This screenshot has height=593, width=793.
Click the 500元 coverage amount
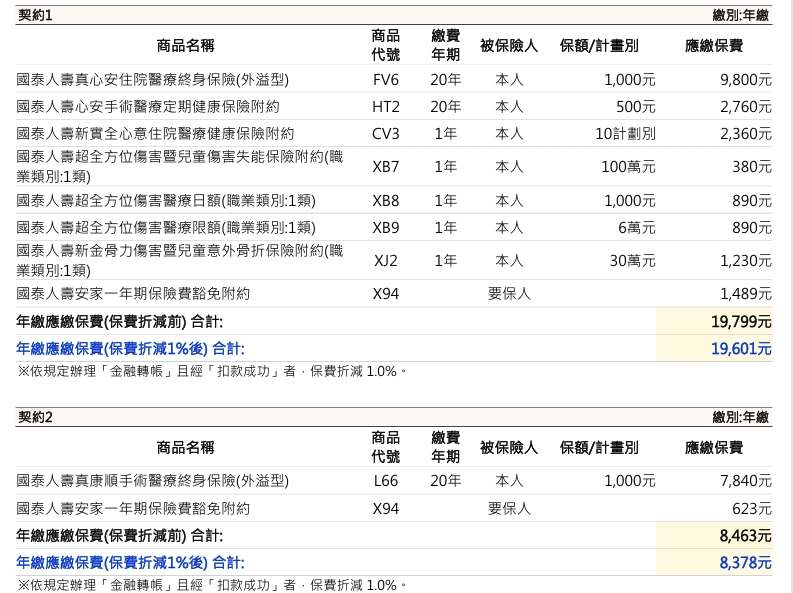[636, 107]
